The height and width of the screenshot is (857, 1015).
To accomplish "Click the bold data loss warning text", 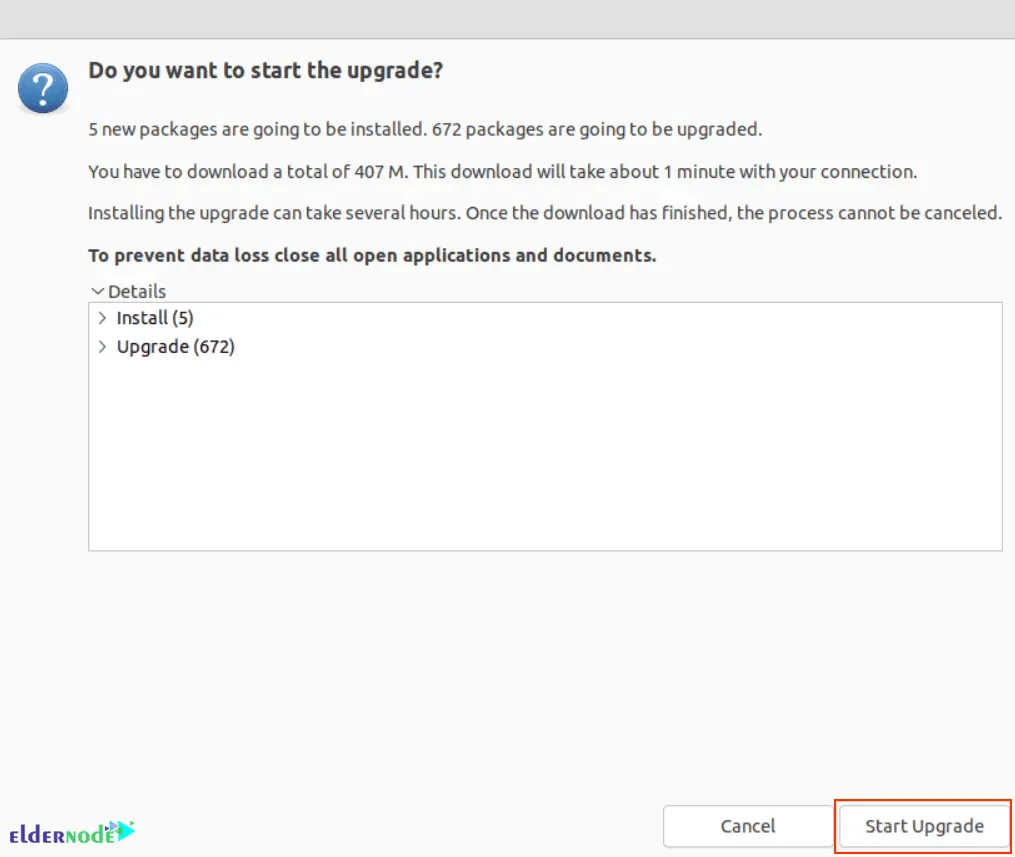I will [x=372, y=255].
